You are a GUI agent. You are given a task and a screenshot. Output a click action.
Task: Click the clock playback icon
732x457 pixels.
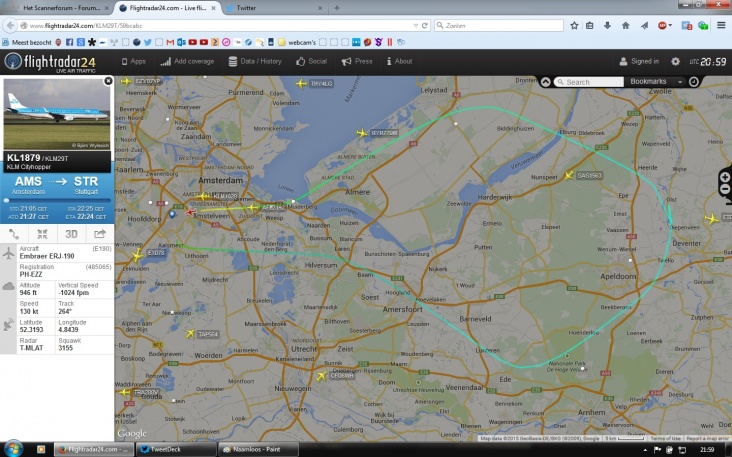point(694,81)
